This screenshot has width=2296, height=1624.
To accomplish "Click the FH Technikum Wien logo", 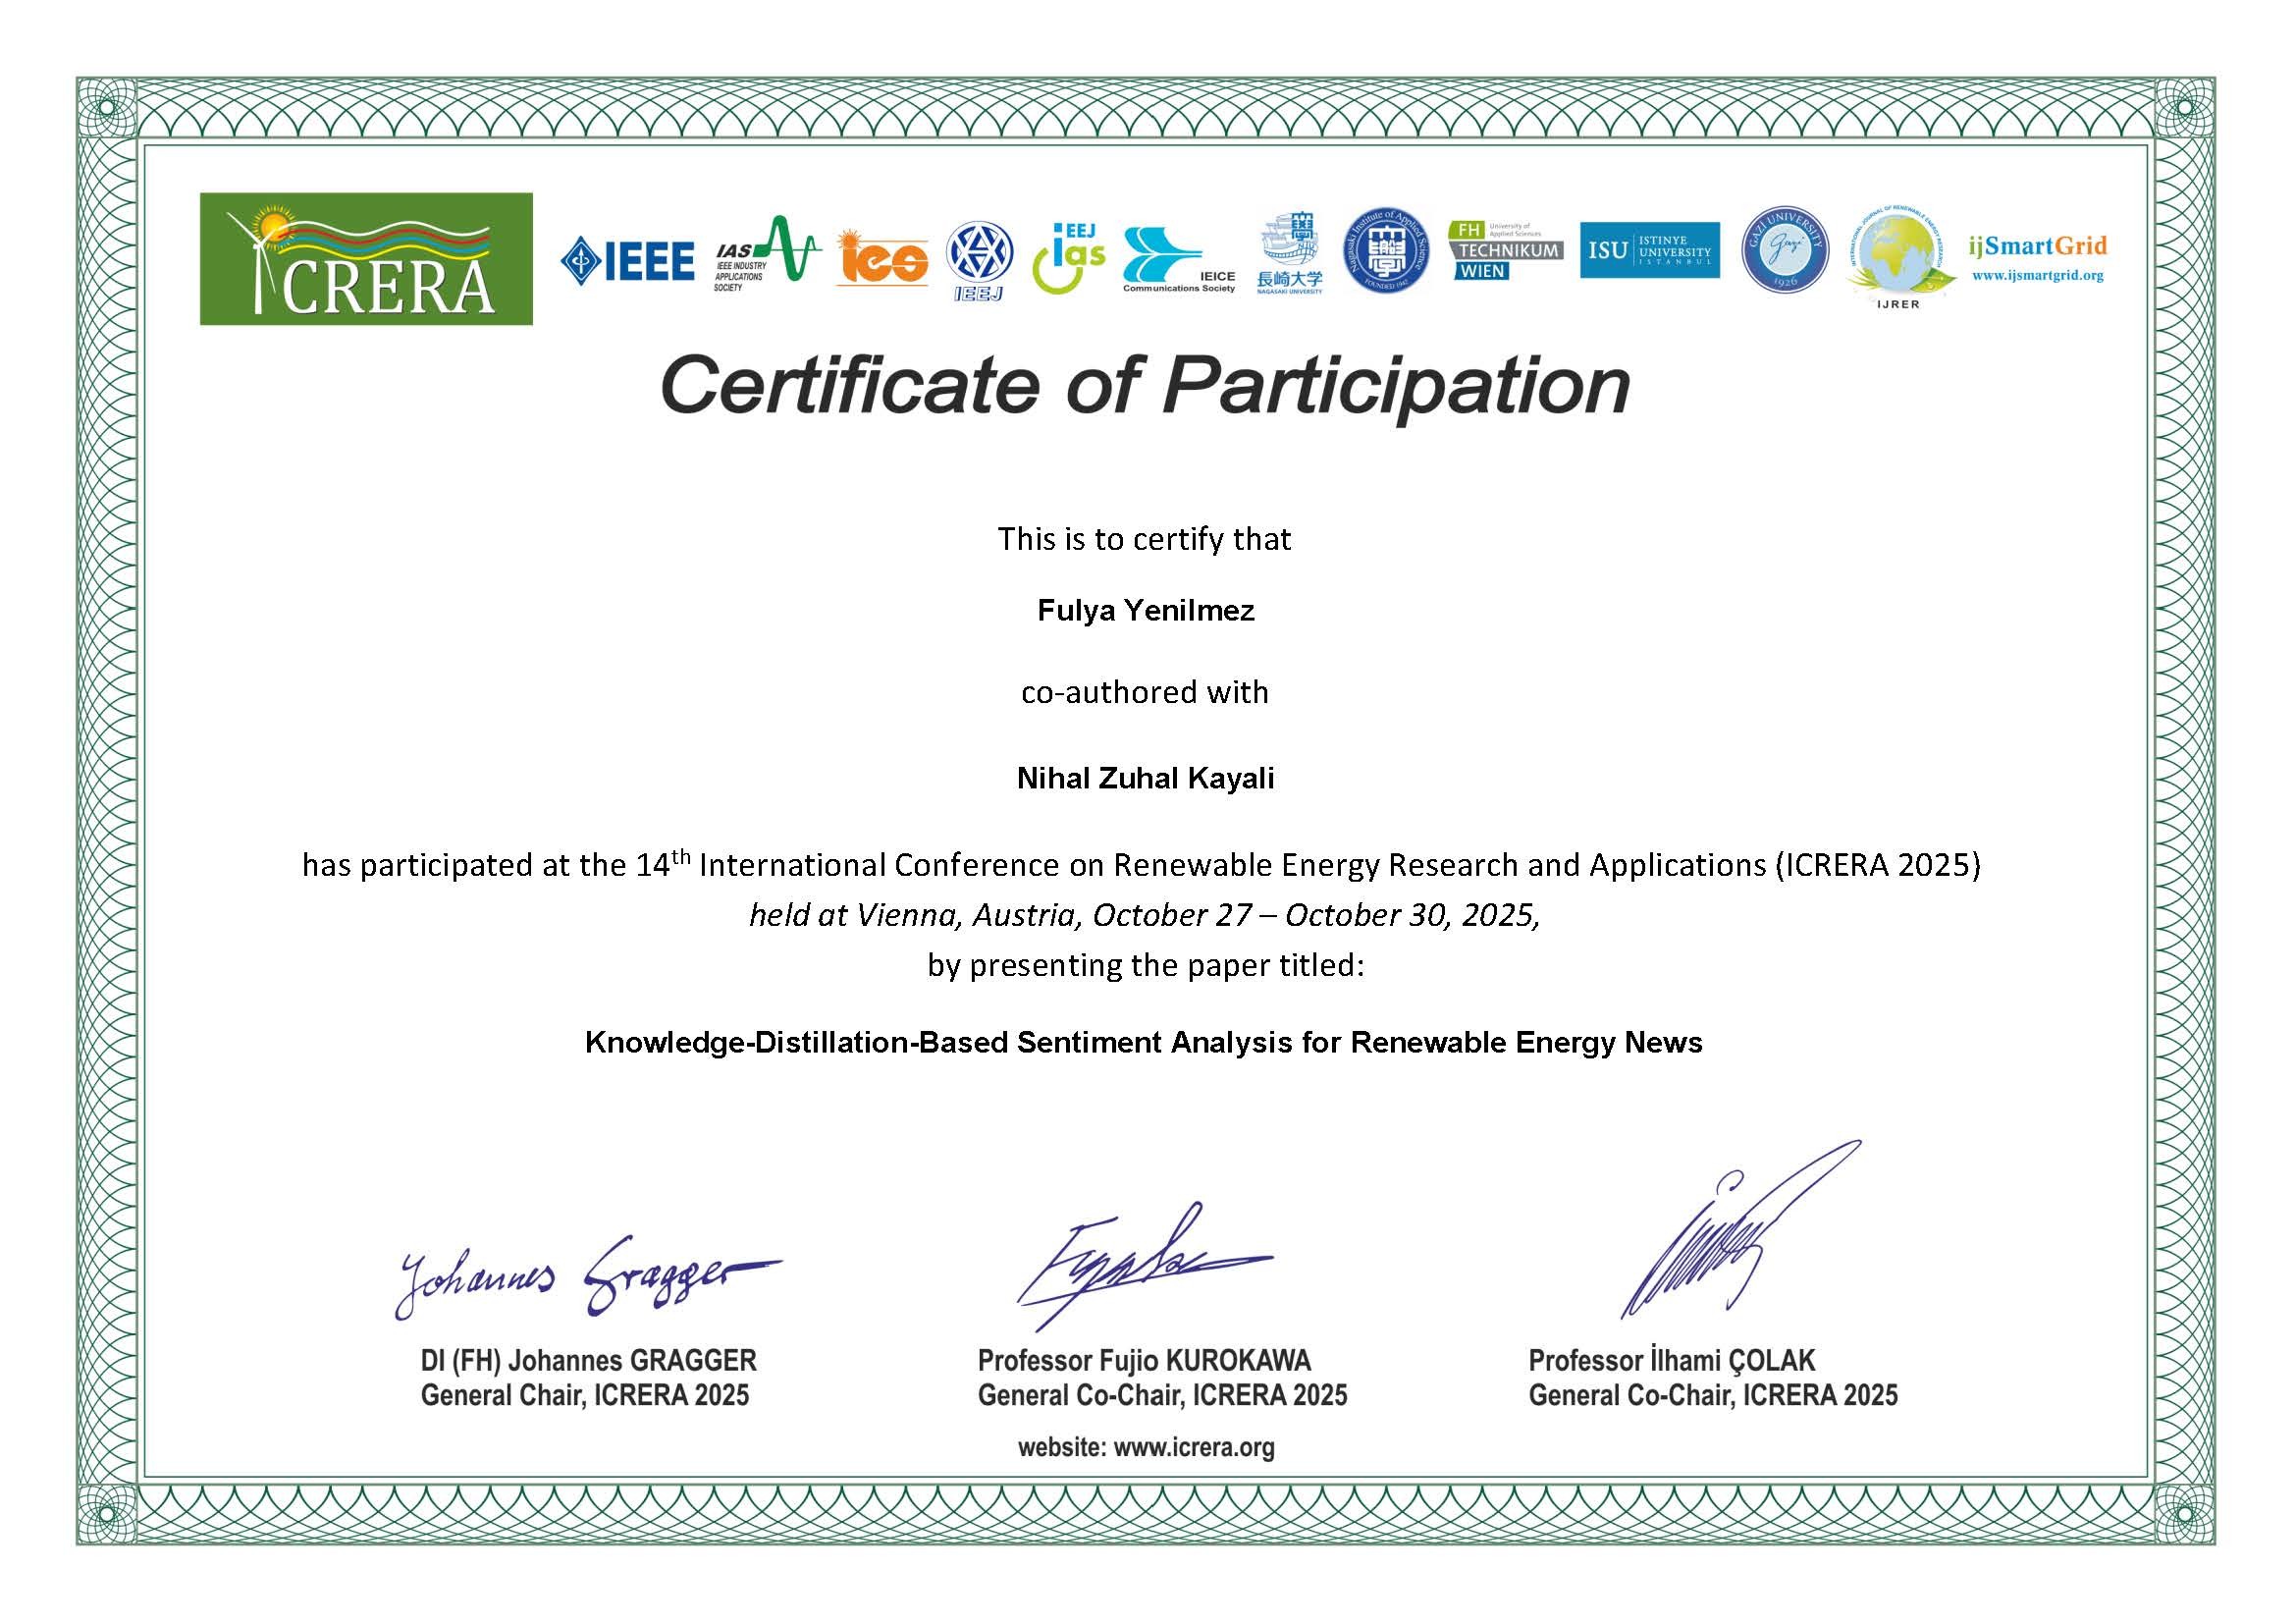I will pyautogui.click(x=1504, y=251).
